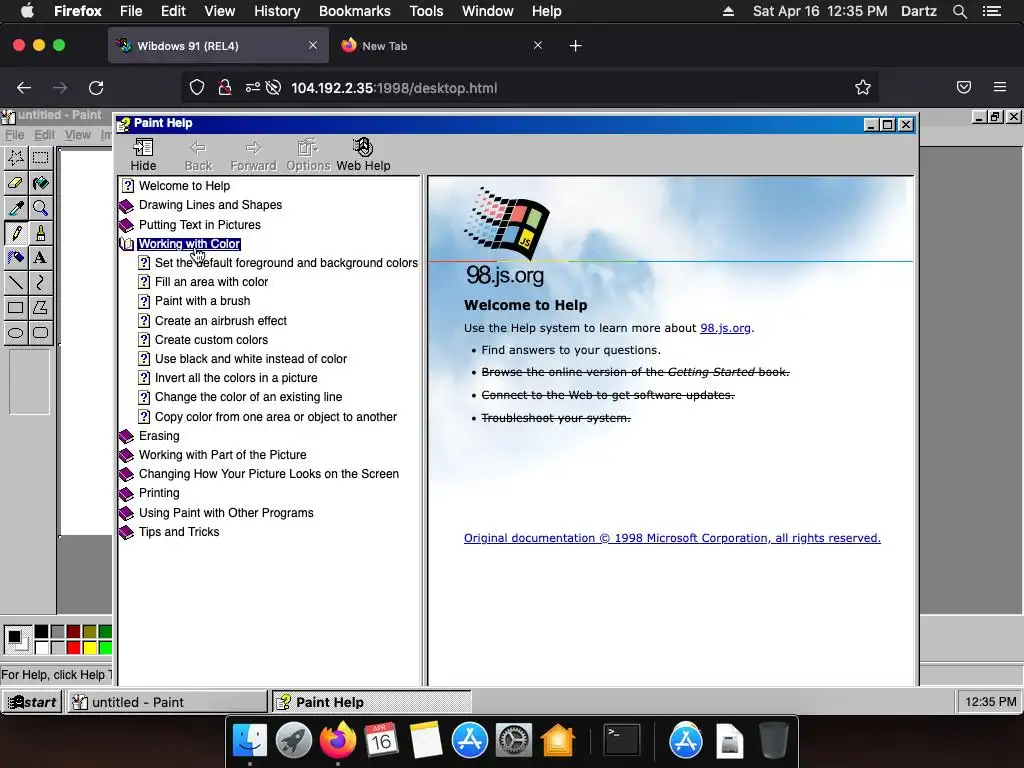Switch to untitled - Paint taskbar button
This screenshot has width=1024, height=768.
coord(168,702)
